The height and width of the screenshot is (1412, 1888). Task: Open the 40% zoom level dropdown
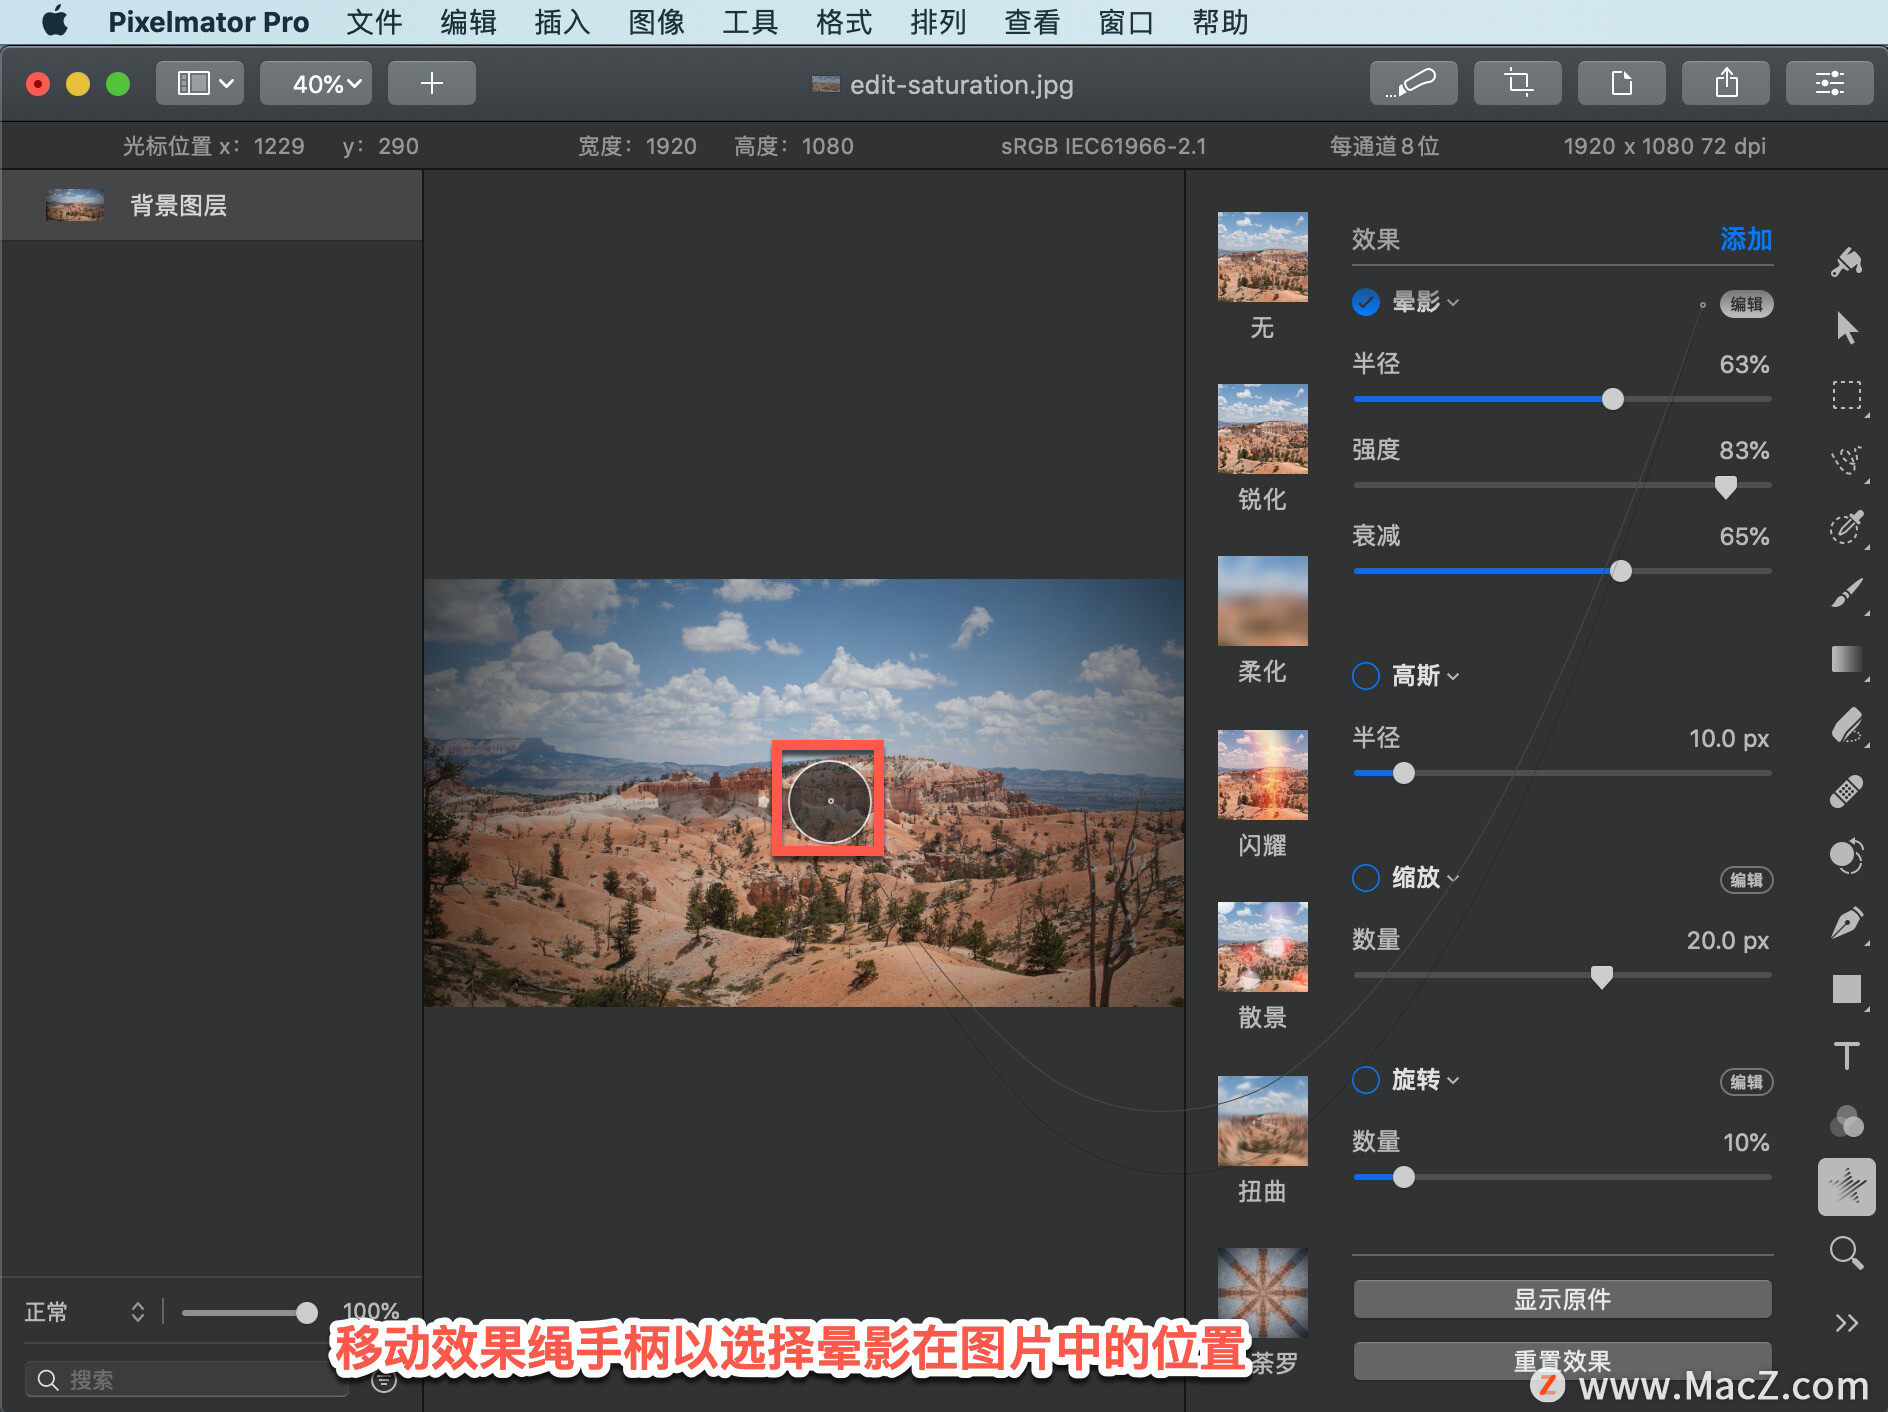pos(316,83)
